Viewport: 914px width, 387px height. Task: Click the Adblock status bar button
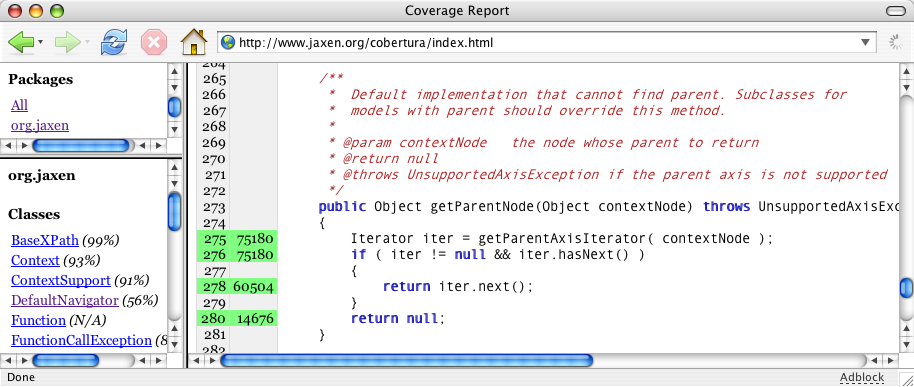tap(862, 378)
